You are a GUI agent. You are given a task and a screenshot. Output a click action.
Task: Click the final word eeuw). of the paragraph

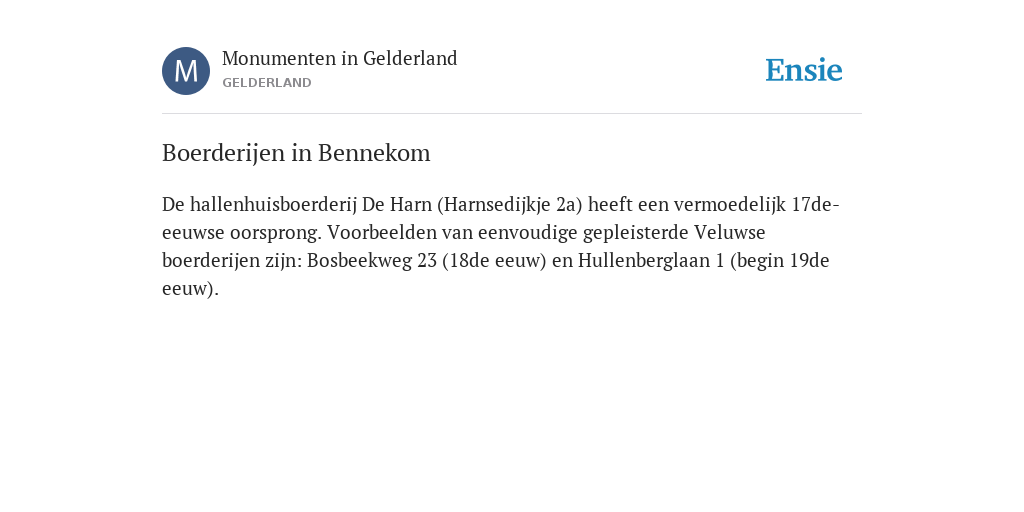pos(190,289)
